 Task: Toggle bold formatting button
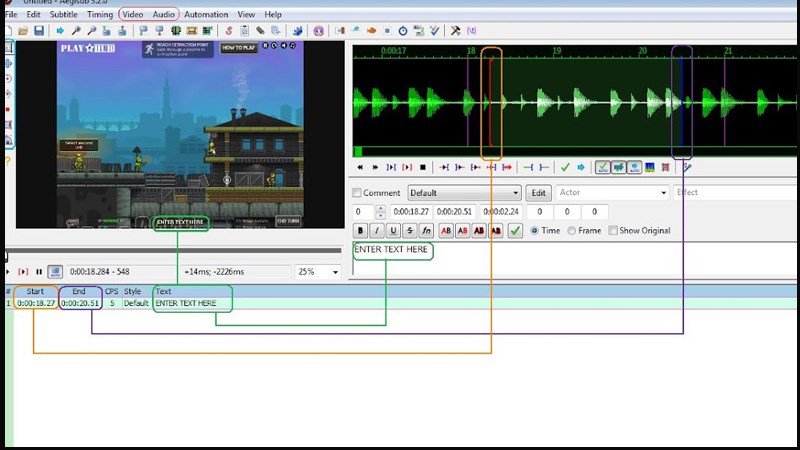[x=361, y=231]
